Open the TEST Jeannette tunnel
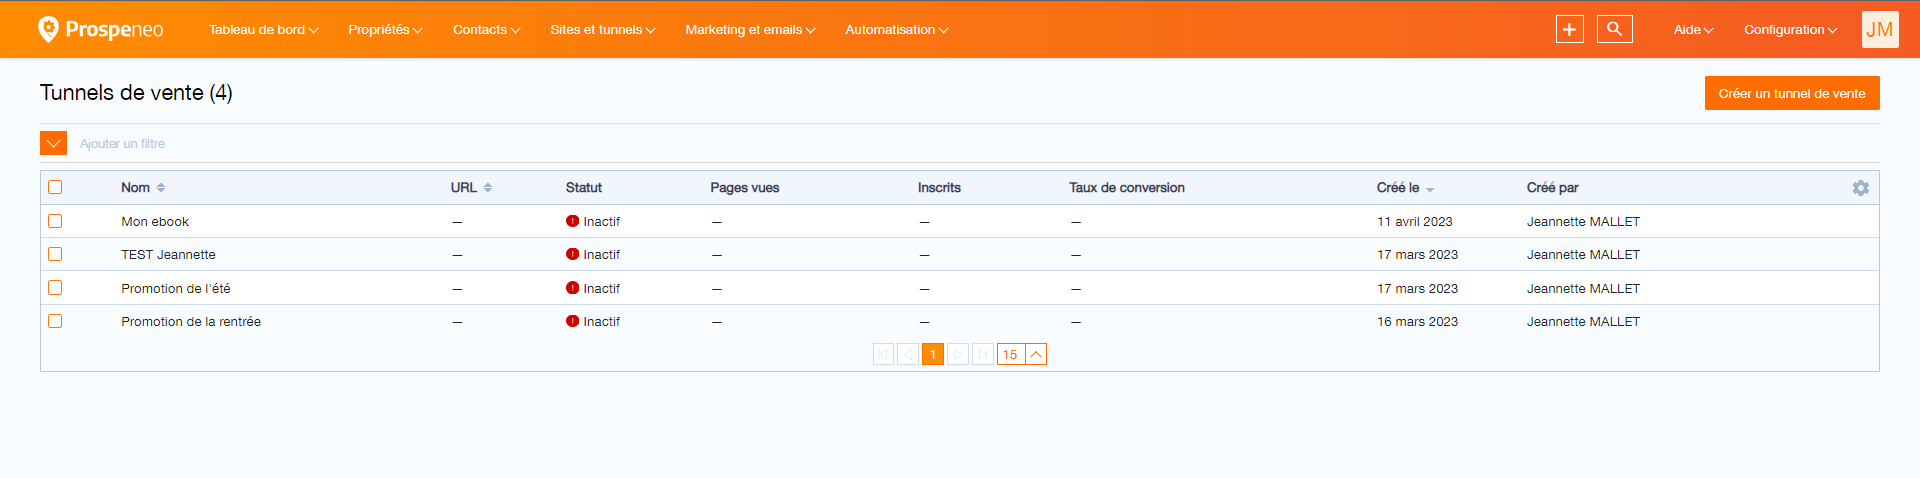 click(168, 255)
